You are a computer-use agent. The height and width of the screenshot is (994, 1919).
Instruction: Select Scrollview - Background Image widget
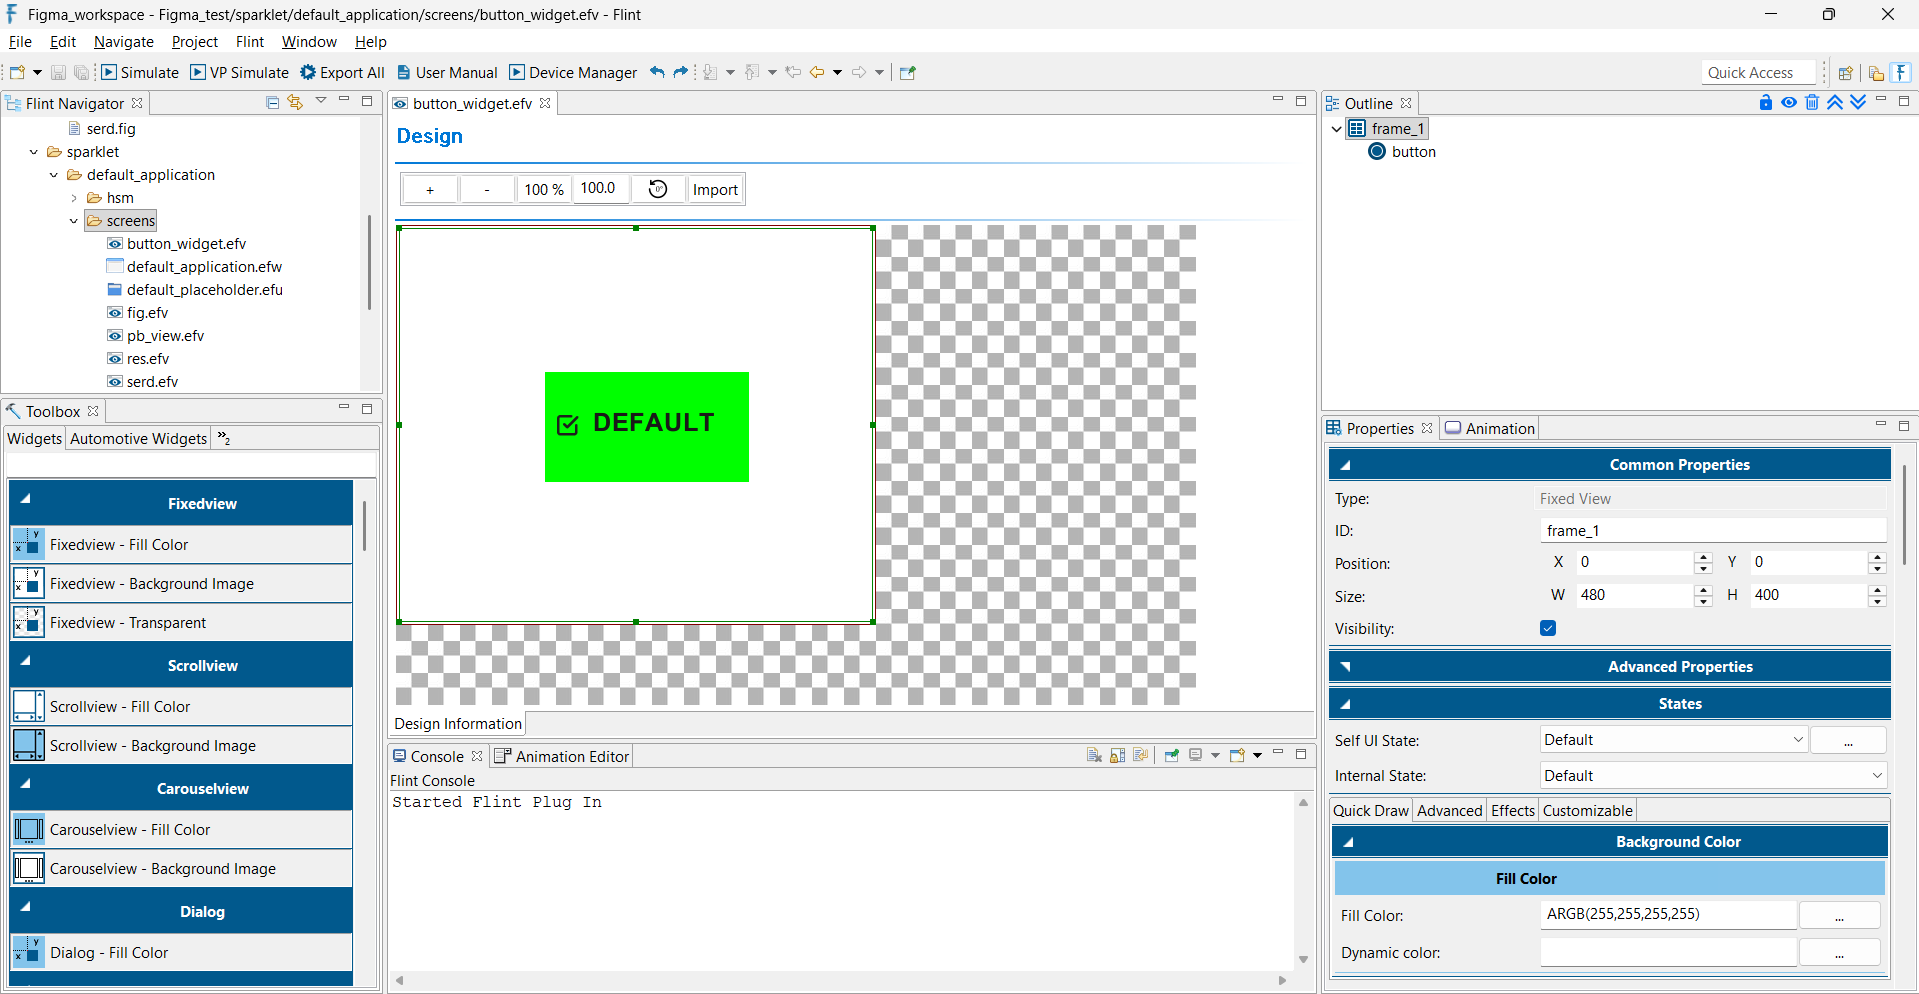pos(183,746)
